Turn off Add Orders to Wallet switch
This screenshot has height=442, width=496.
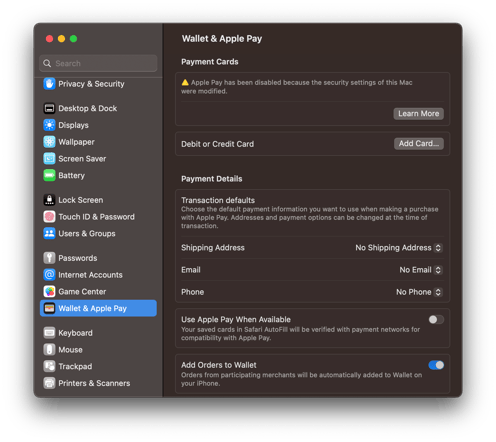[x=436, y=365]
